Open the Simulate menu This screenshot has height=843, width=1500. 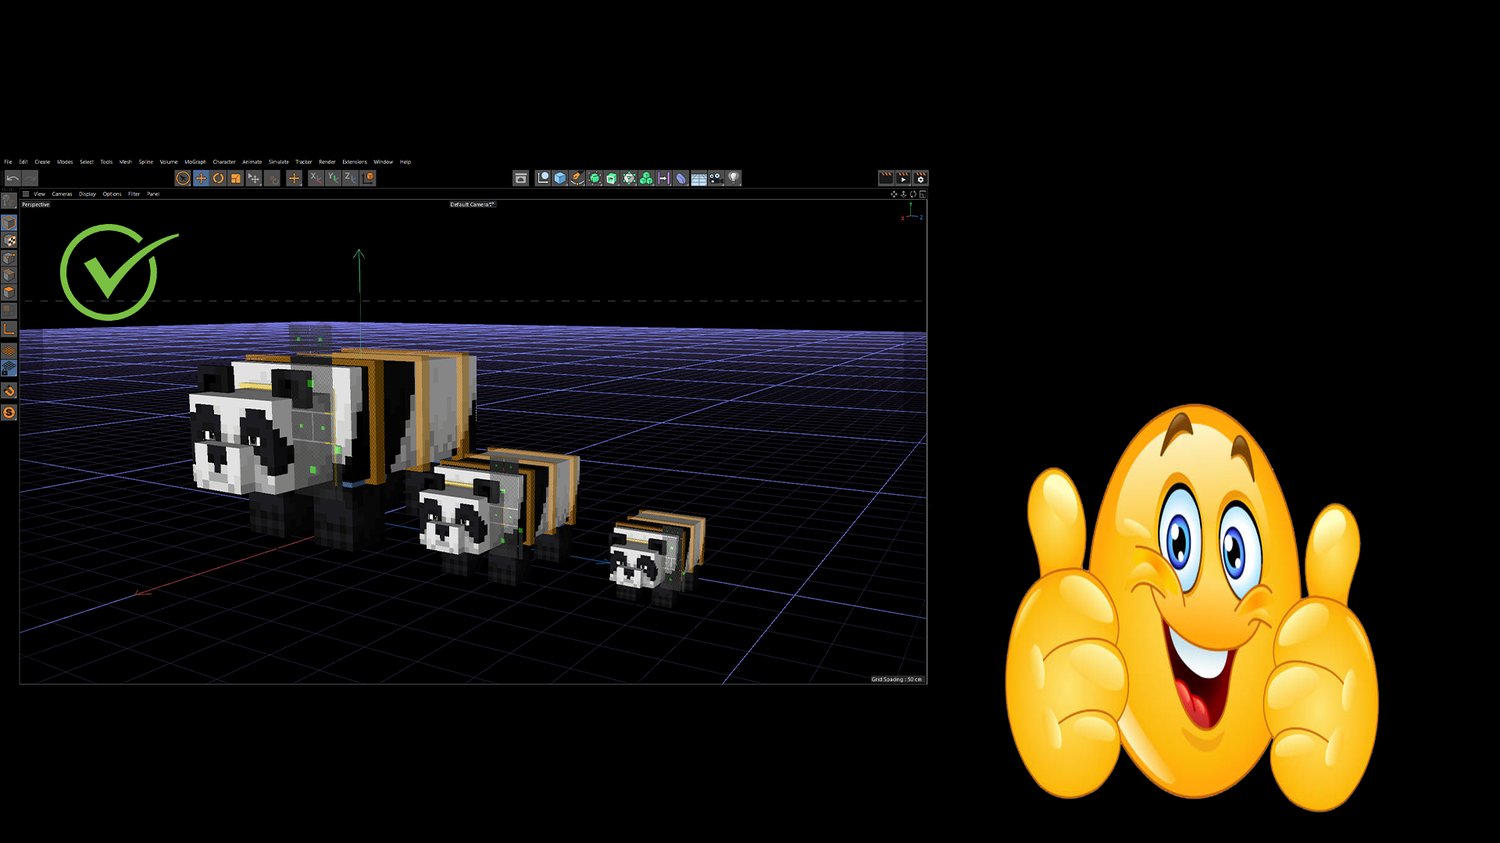coord(279,162)
